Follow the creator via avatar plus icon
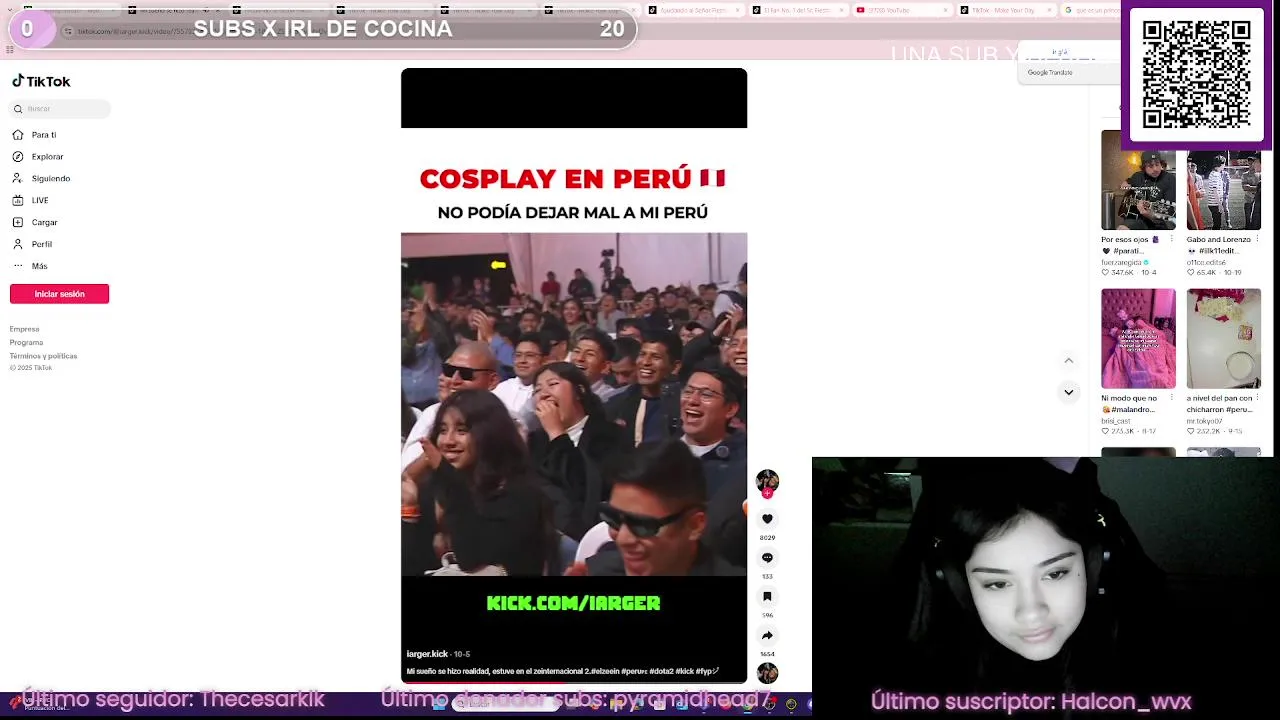The height and width of the screenshot is (720, 1280). (x=767, y=493)
